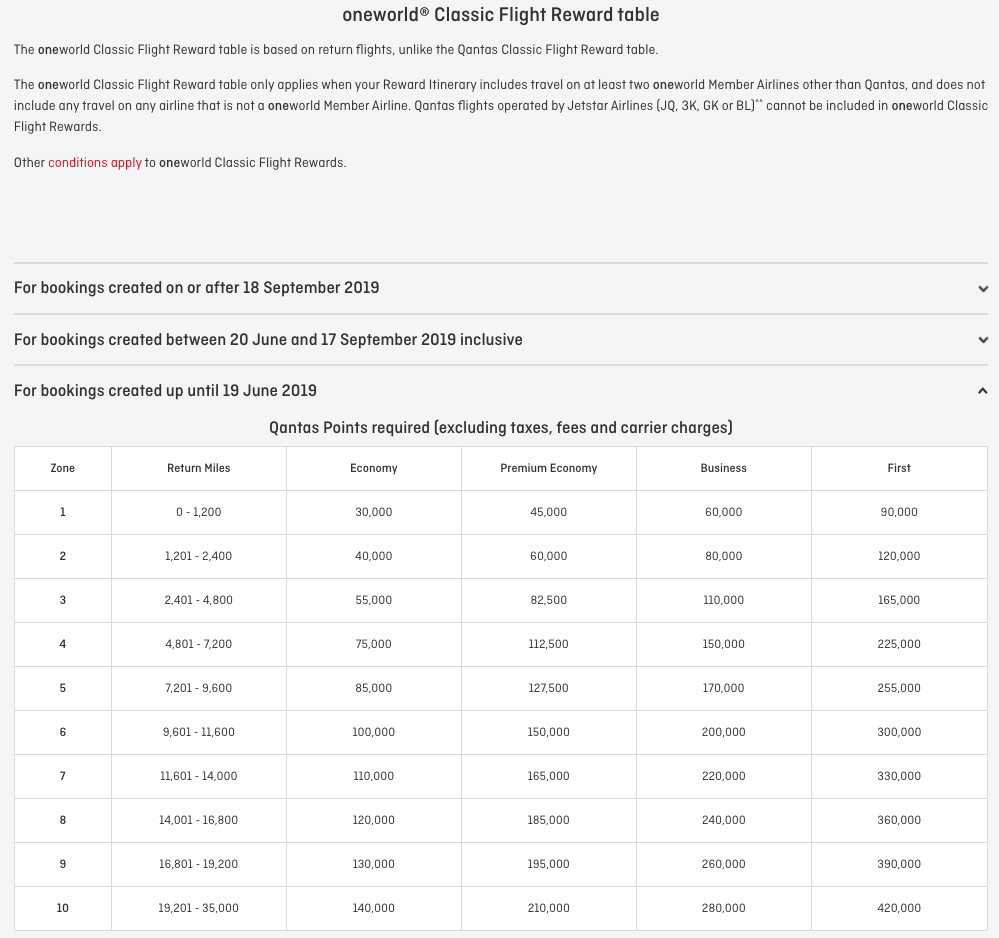Click the Return Miles column header
The height and width of the screenshot is (938, 999).
click(199, 468)
